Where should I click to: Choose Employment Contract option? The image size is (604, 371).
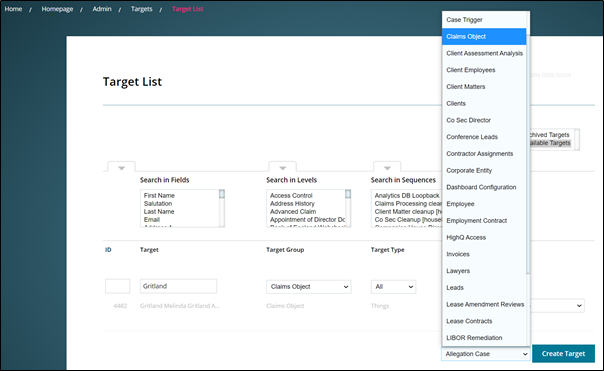point(484,221)
